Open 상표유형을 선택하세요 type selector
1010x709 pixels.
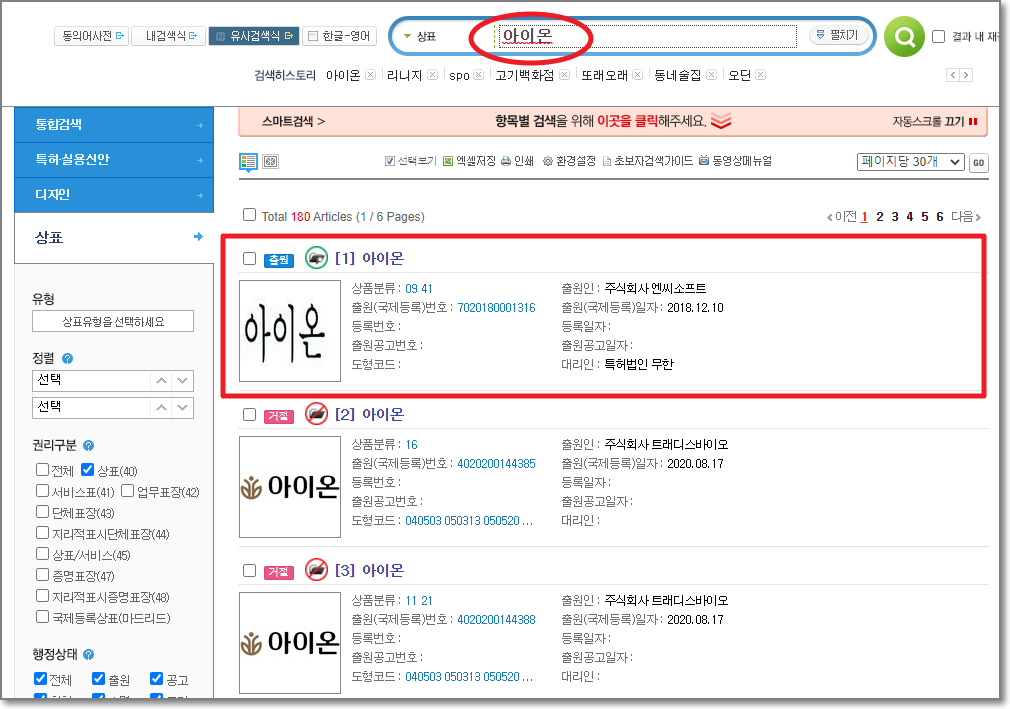[113, 321]
